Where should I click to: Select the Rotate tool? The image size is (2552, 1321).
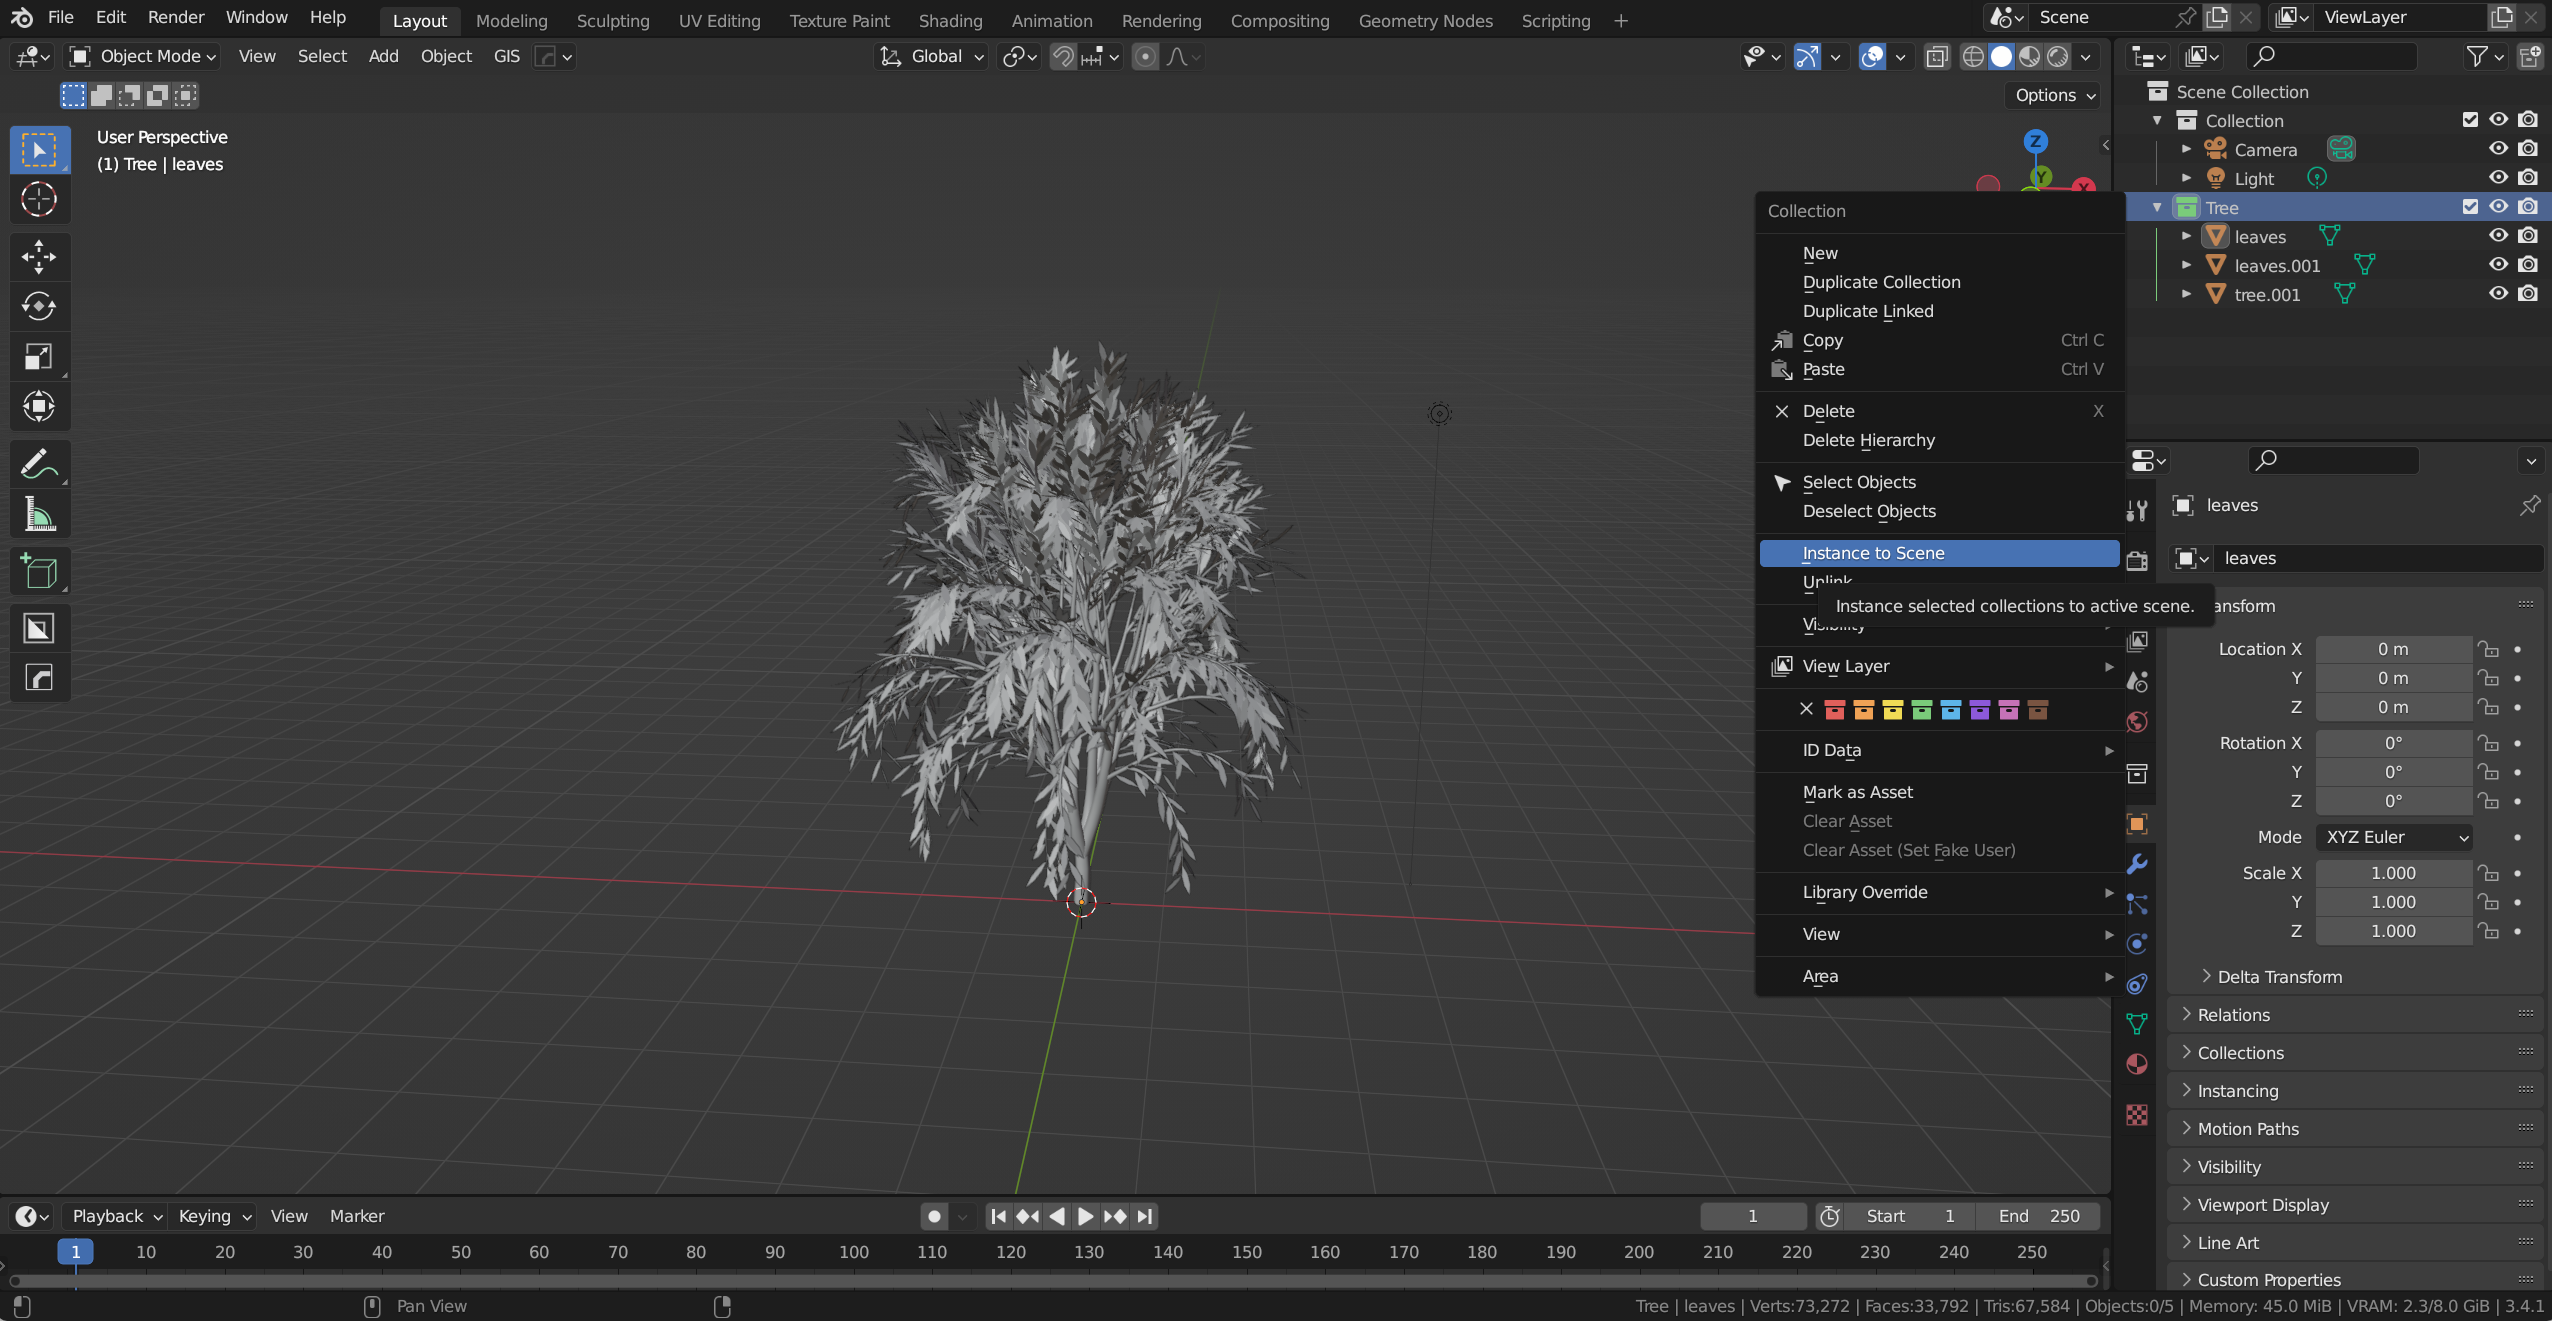pos(39,306)
